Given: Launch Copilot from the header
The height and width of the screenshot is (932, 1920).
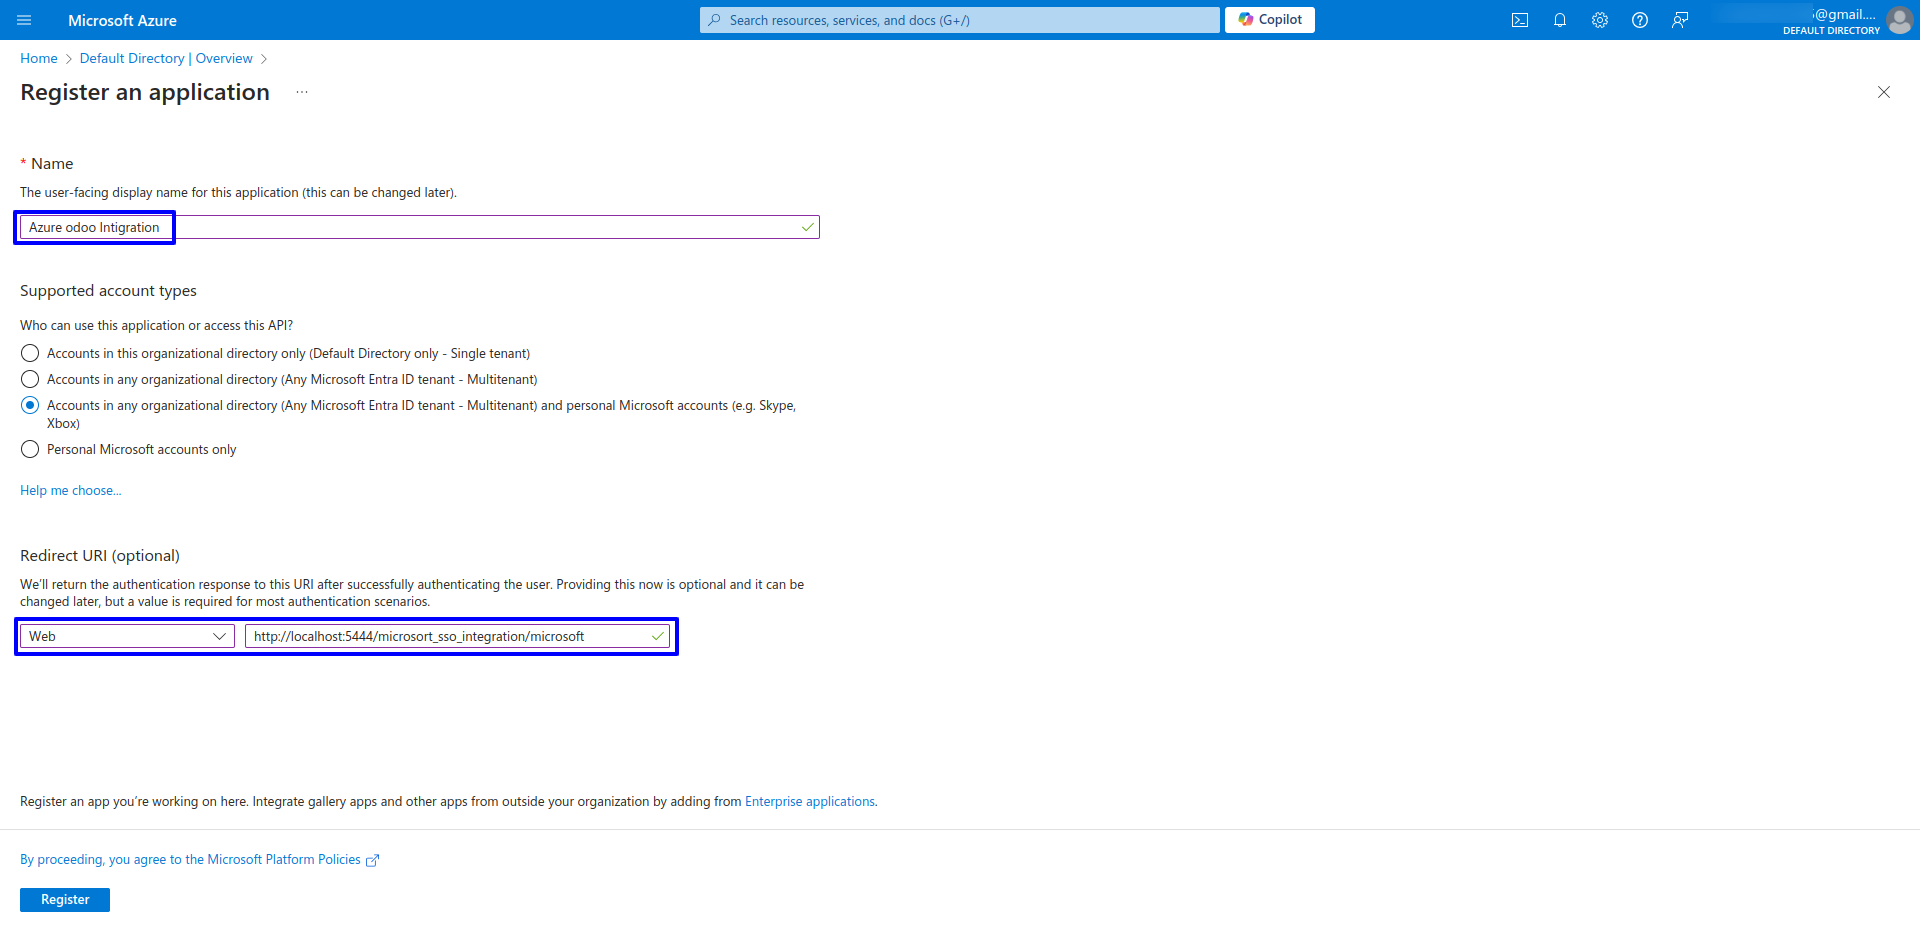Looking at the screenshot, I should point(1270,20).
